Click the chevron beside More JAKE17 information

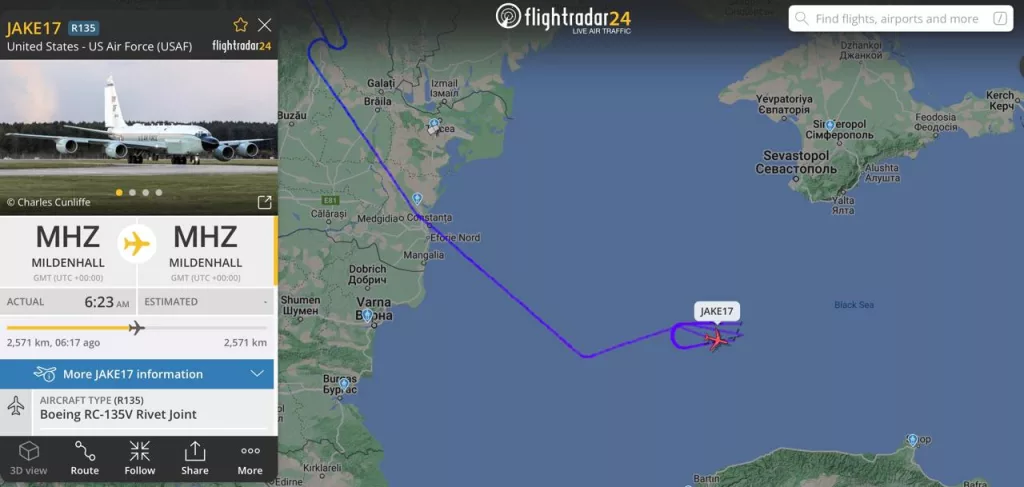tap(257, 374)
